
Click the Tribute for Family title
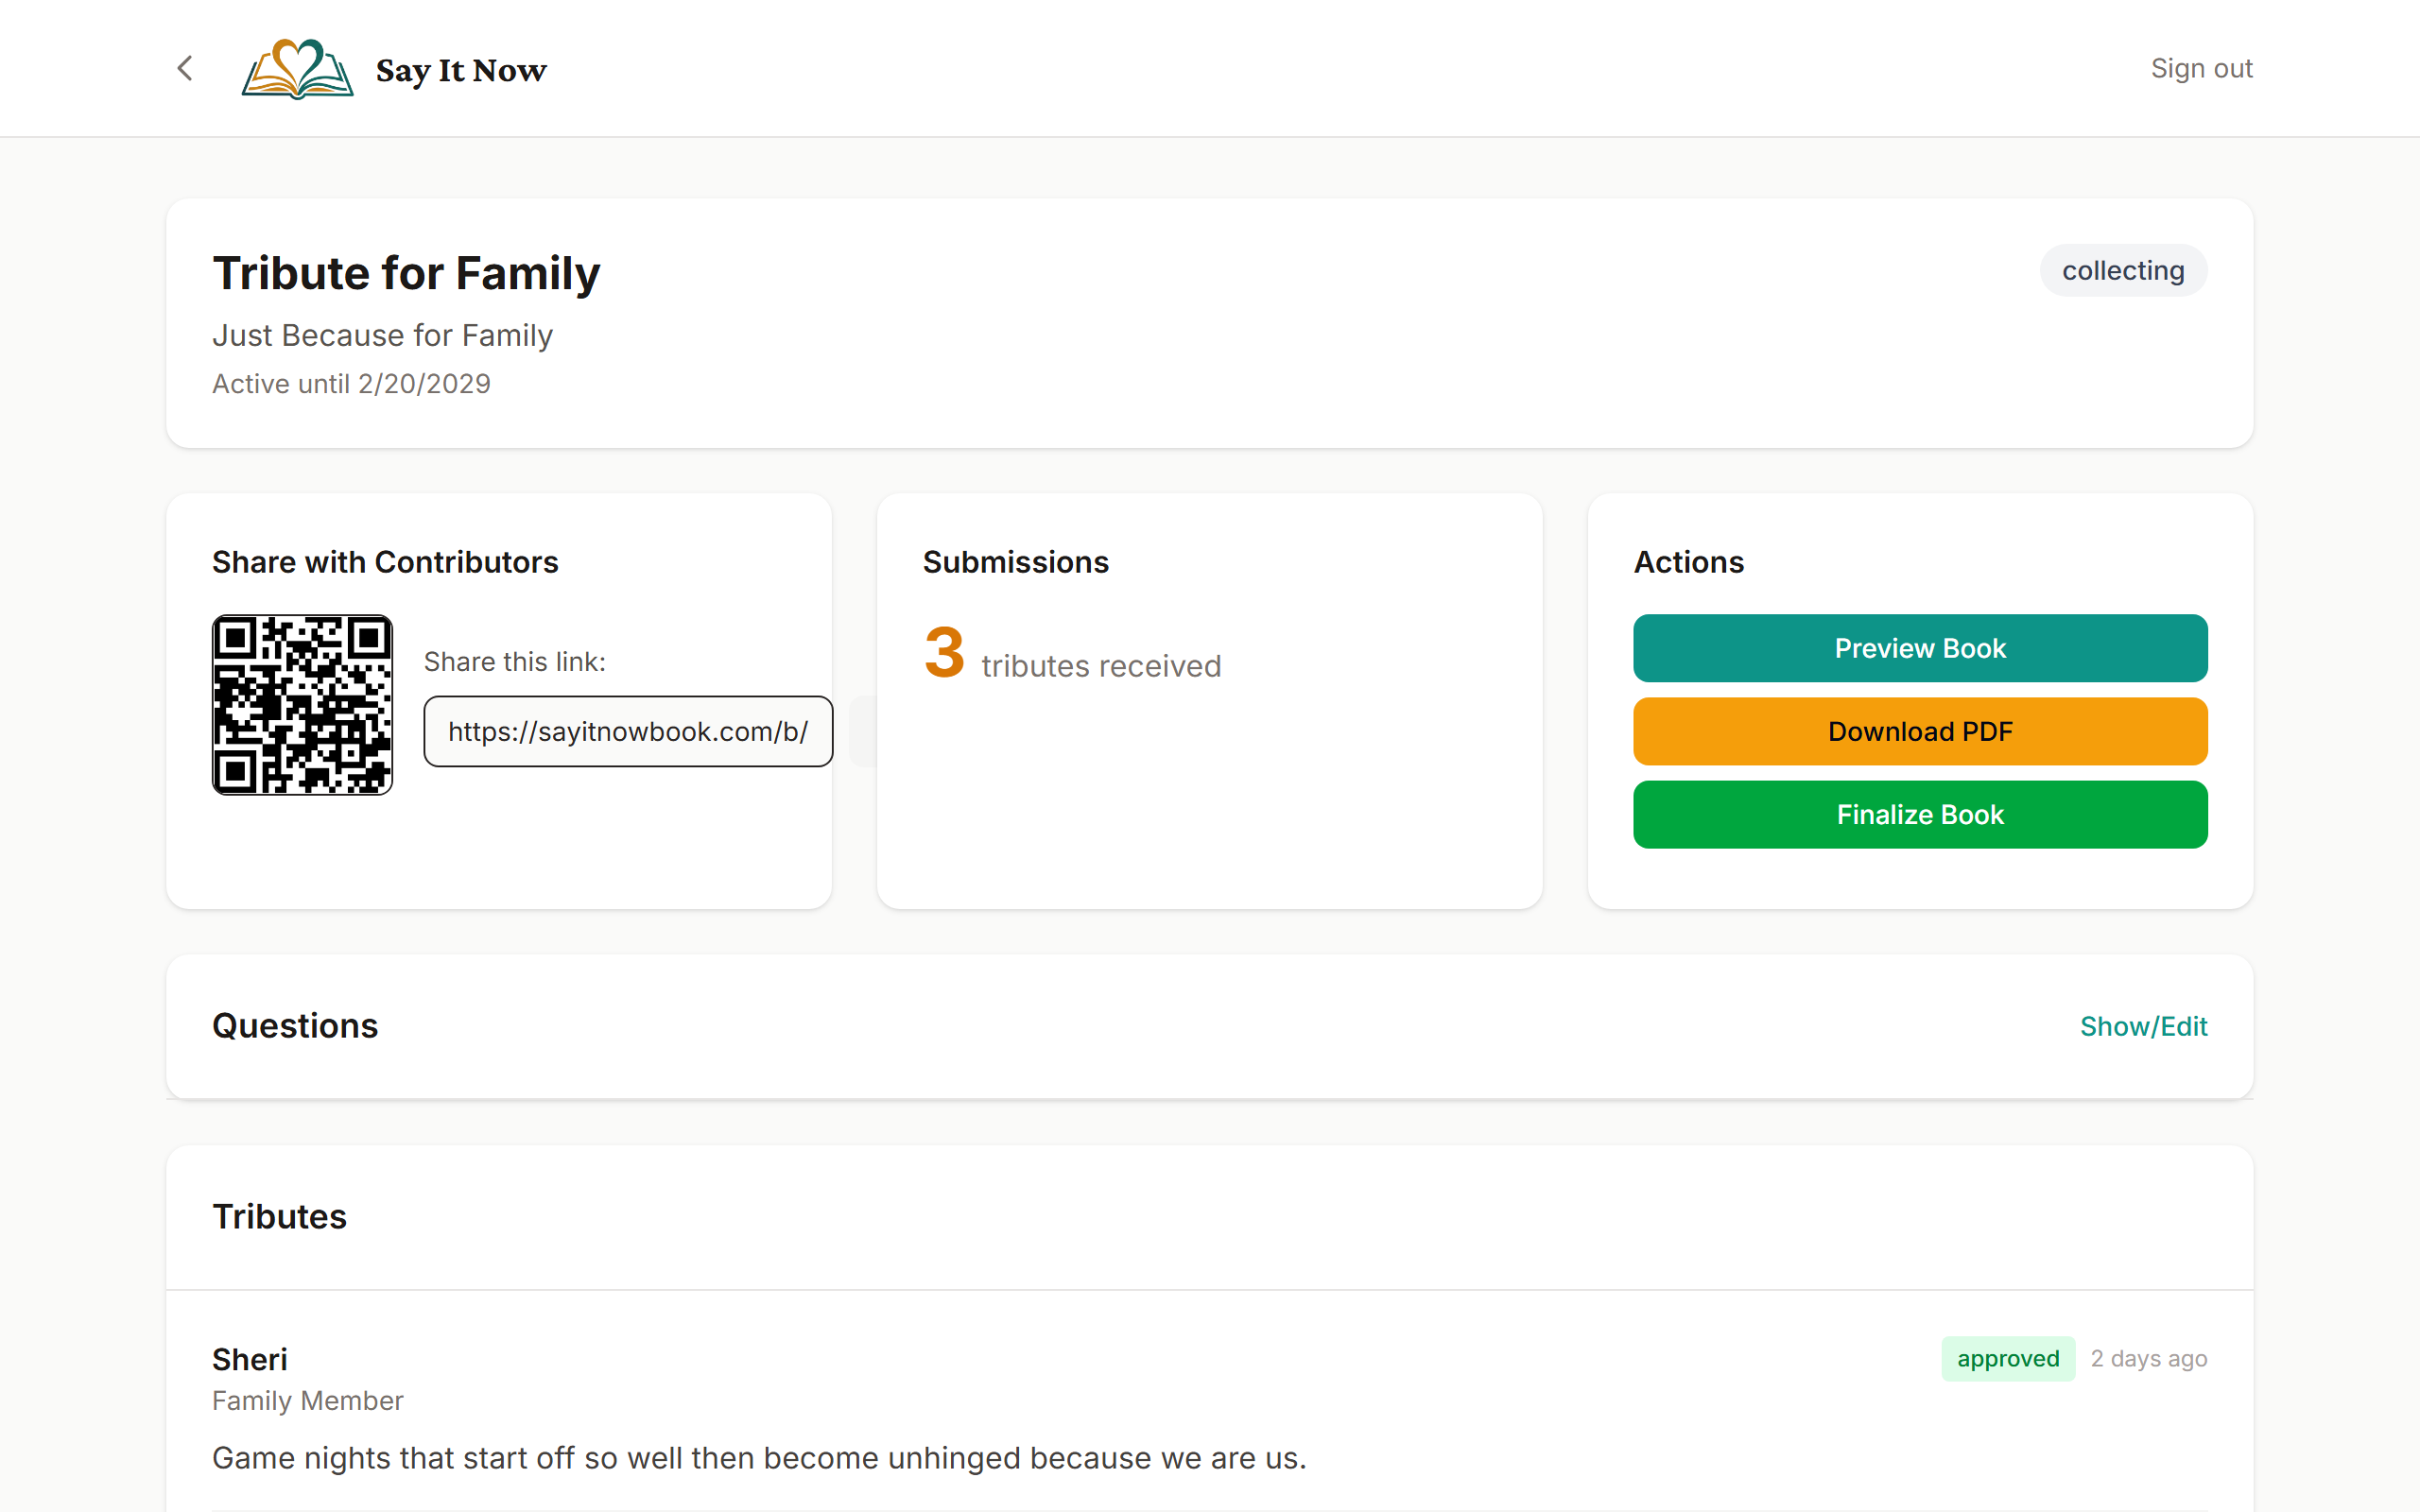click(405, 272)
